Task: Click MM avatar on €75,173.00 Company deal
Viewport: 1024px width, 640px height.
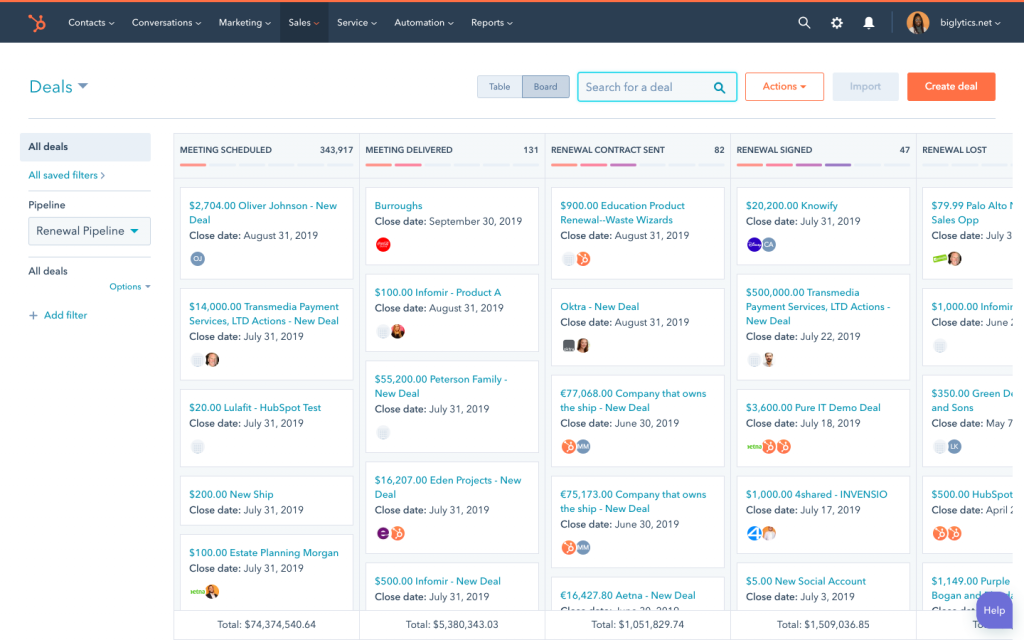Action: click(583, 547)
